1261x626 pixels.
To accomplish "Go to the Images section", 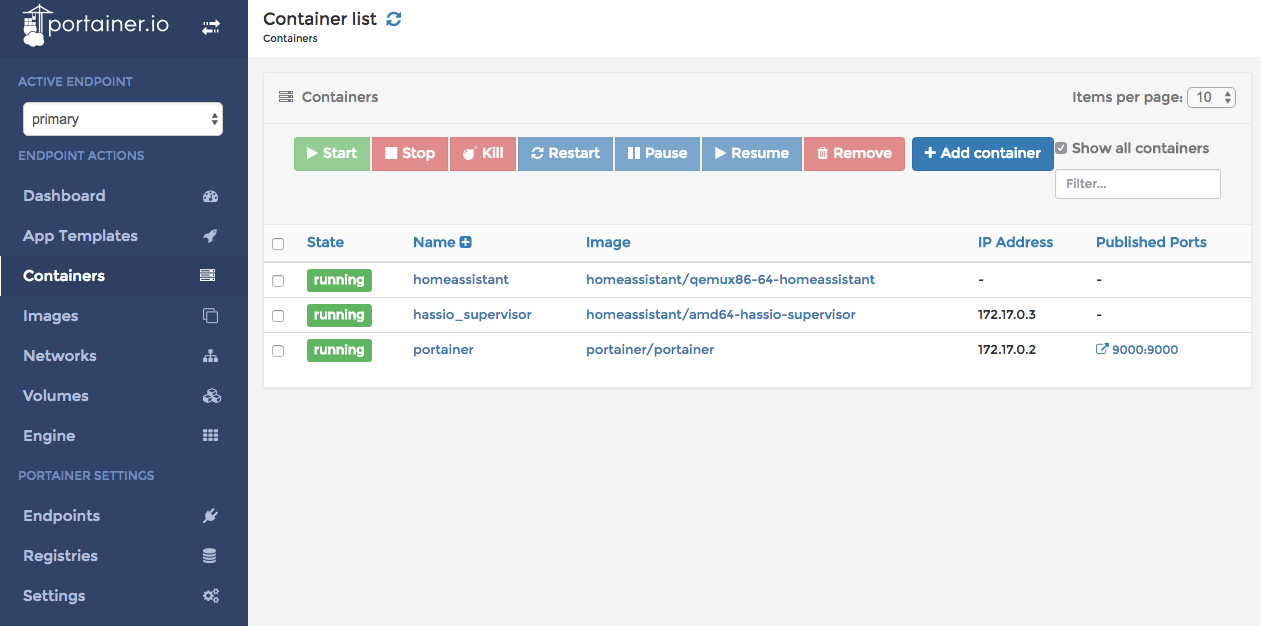I will [50, 316].
